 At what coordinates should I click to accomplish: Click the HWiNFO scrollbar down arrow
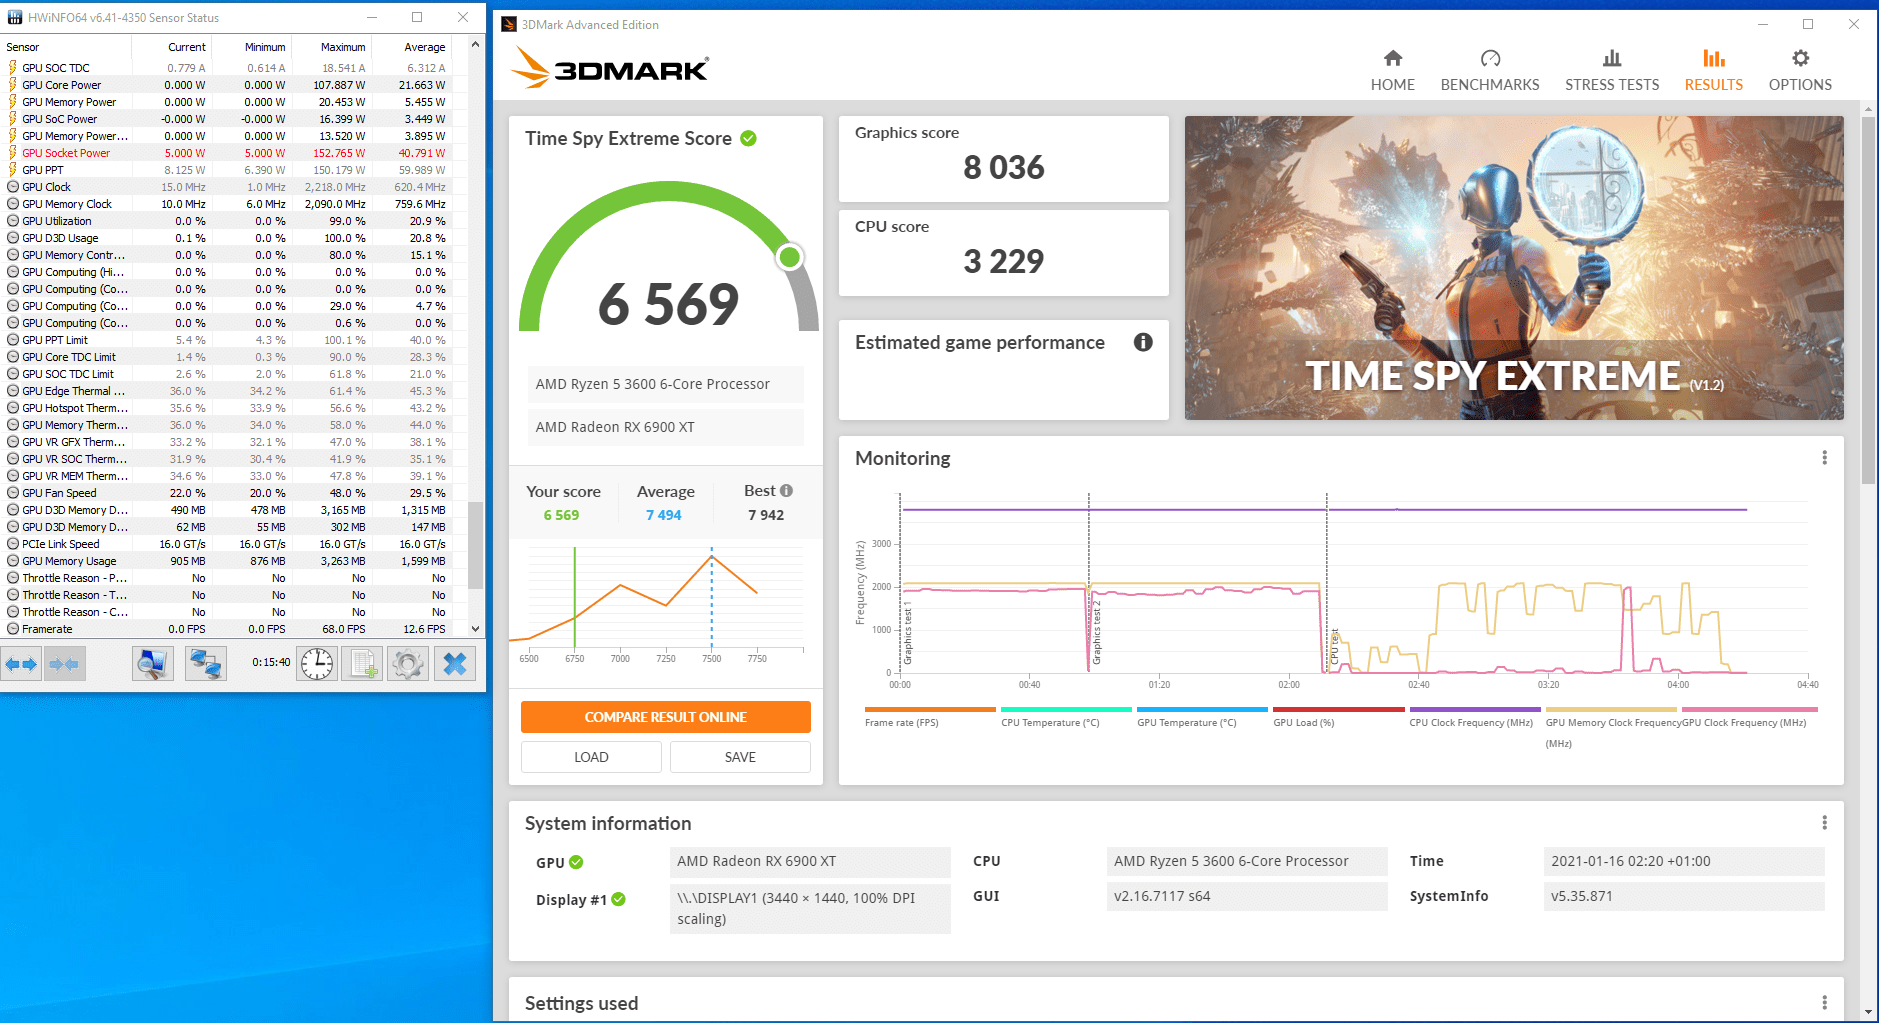[x=476, y=629]
